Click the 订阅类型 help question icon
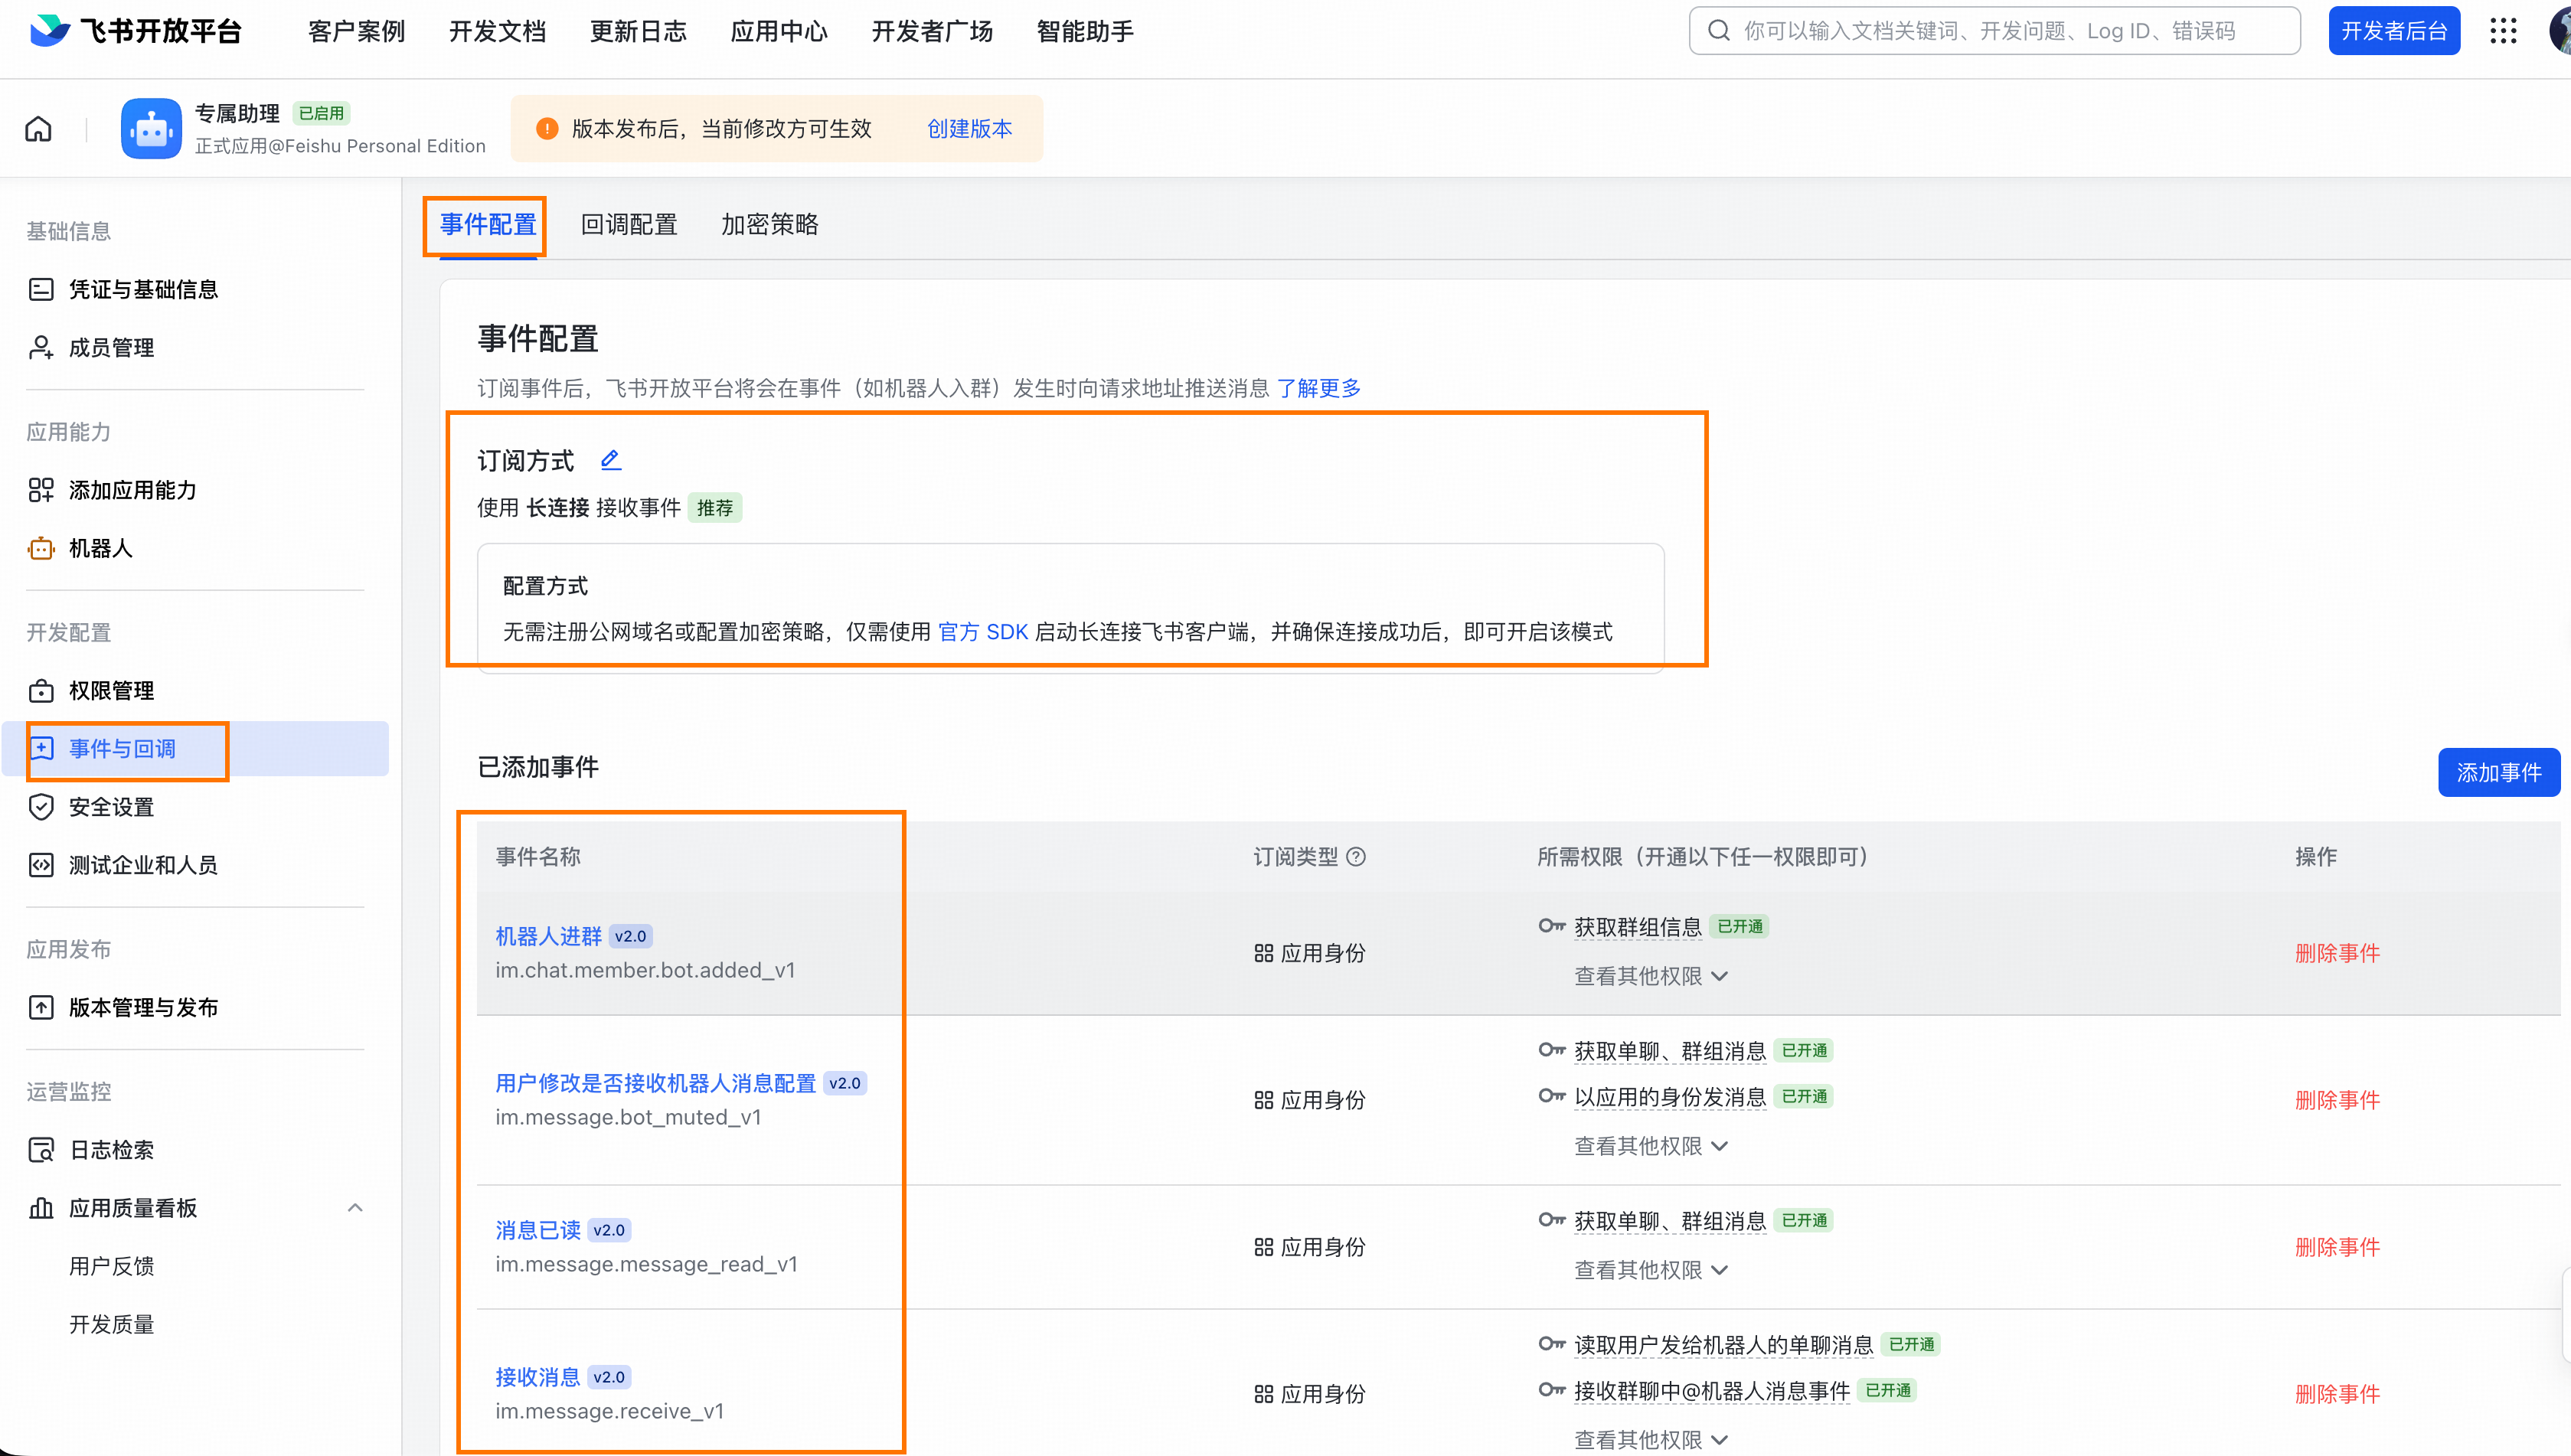 [x=1356, y=857]
